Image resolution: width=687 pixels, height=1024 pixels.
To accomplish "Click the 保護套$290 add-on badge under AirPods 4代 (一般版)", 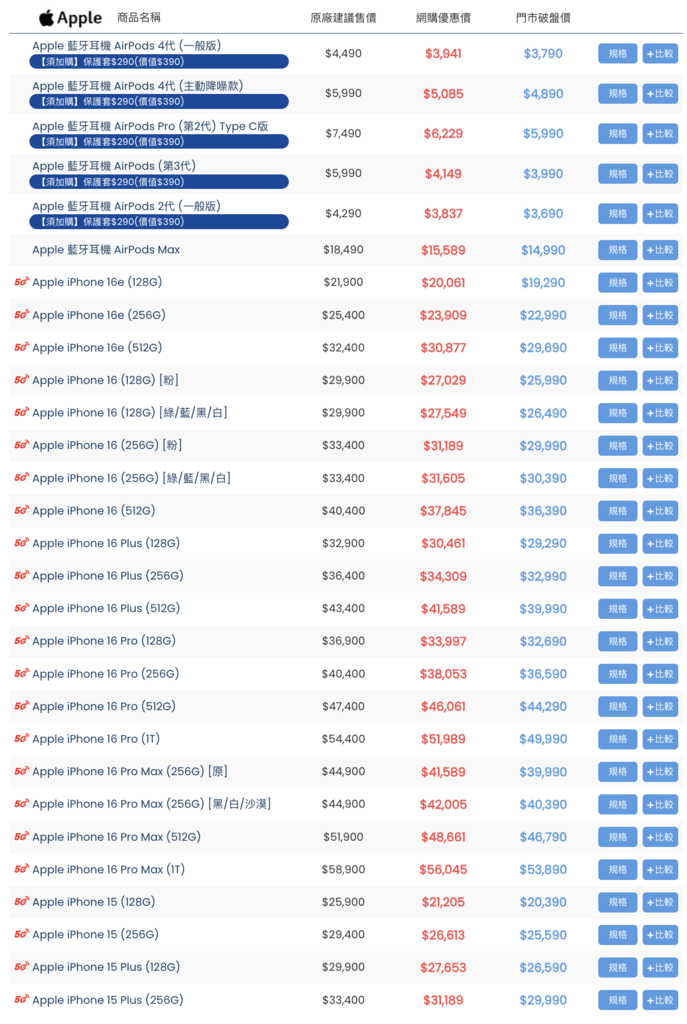I will point(159,61).
